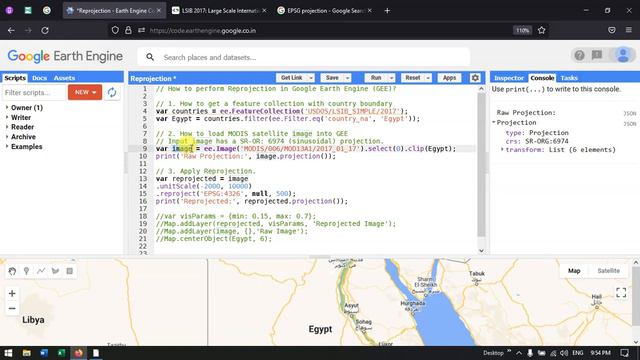This screenshot has width=640, height=360.
Task: Click the Apps button
Action: pyautogui.click(x=449, y=78)
